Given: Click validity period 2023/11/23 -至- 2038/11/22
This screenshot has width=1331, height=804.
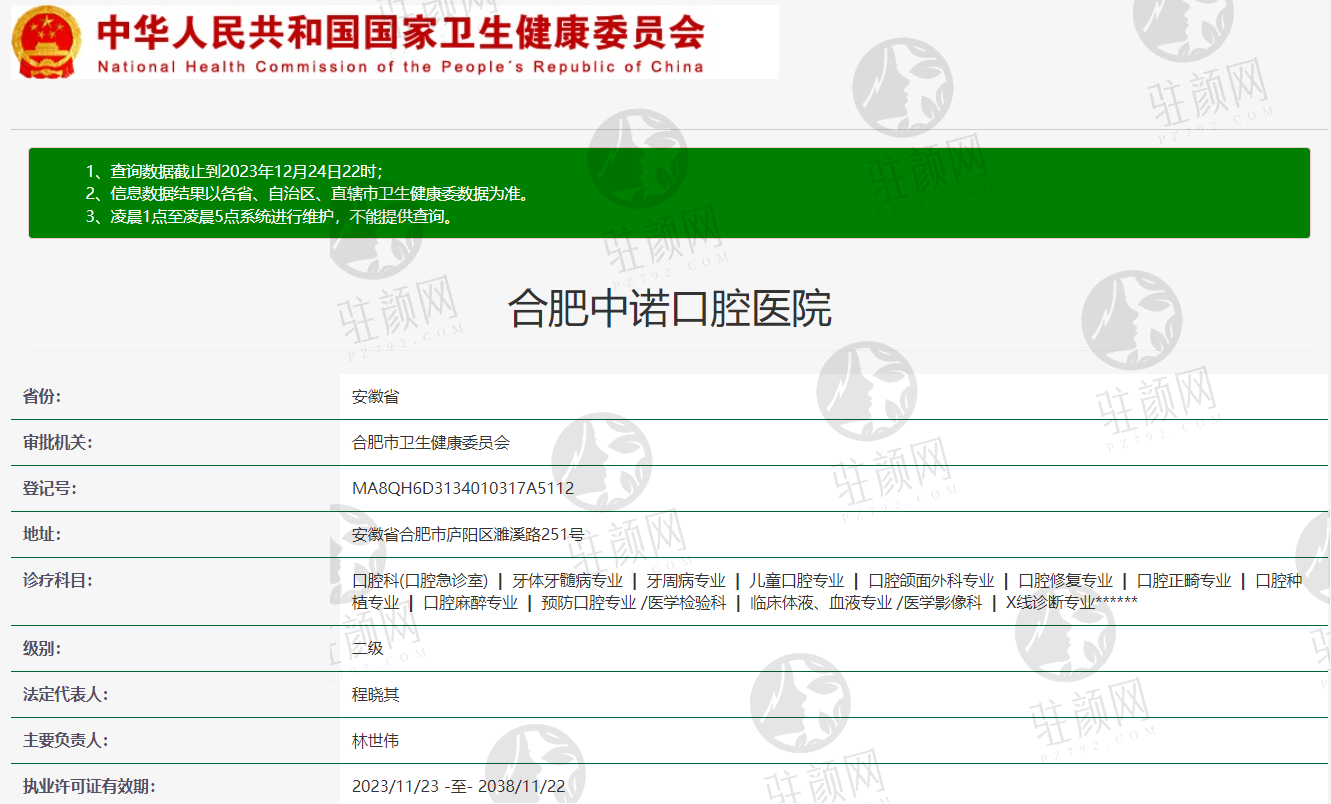Looking at the screenshot, I should [459, 787].
